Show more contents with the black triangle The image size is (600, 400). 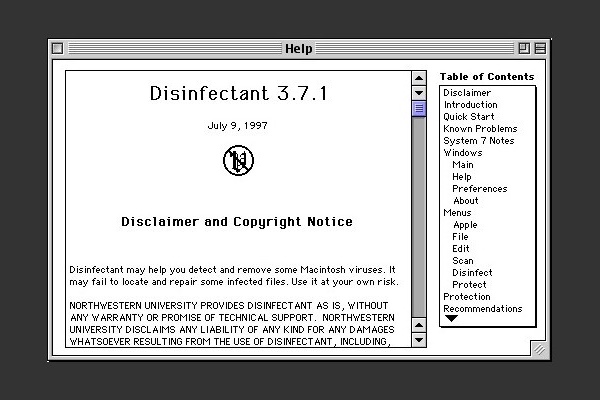point(451,319)
